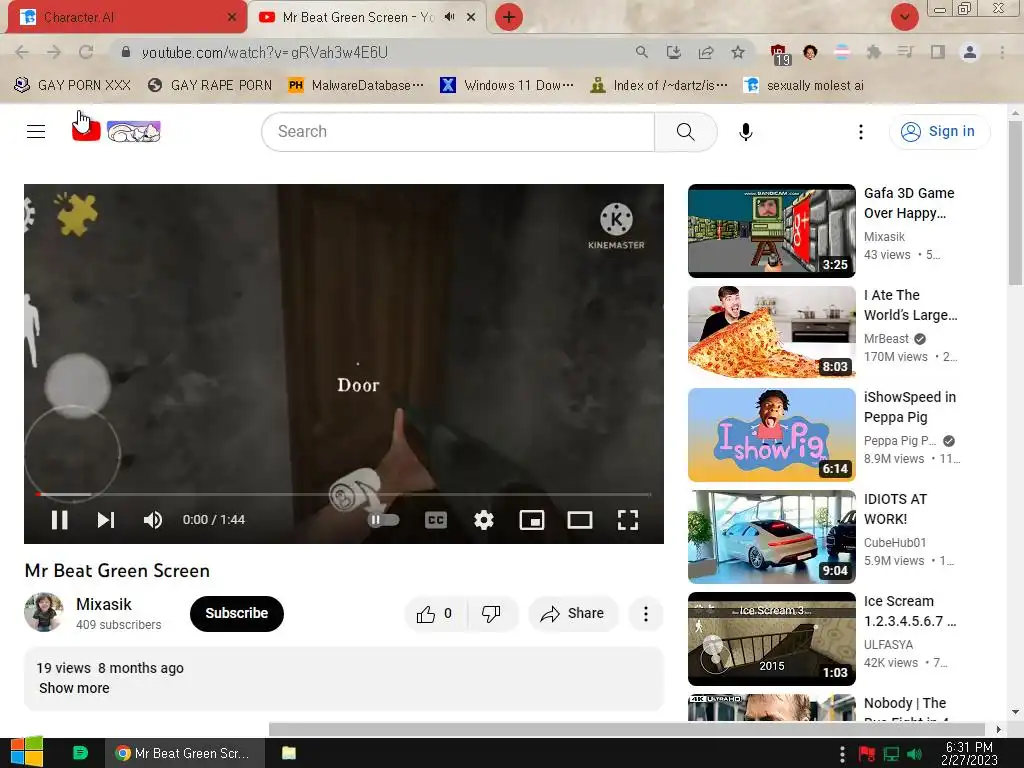The height and width of the screenshot is (768, 1024).
Task: Enable miniplayer mode
Action: pyautogui.click(x=532, y=520)
